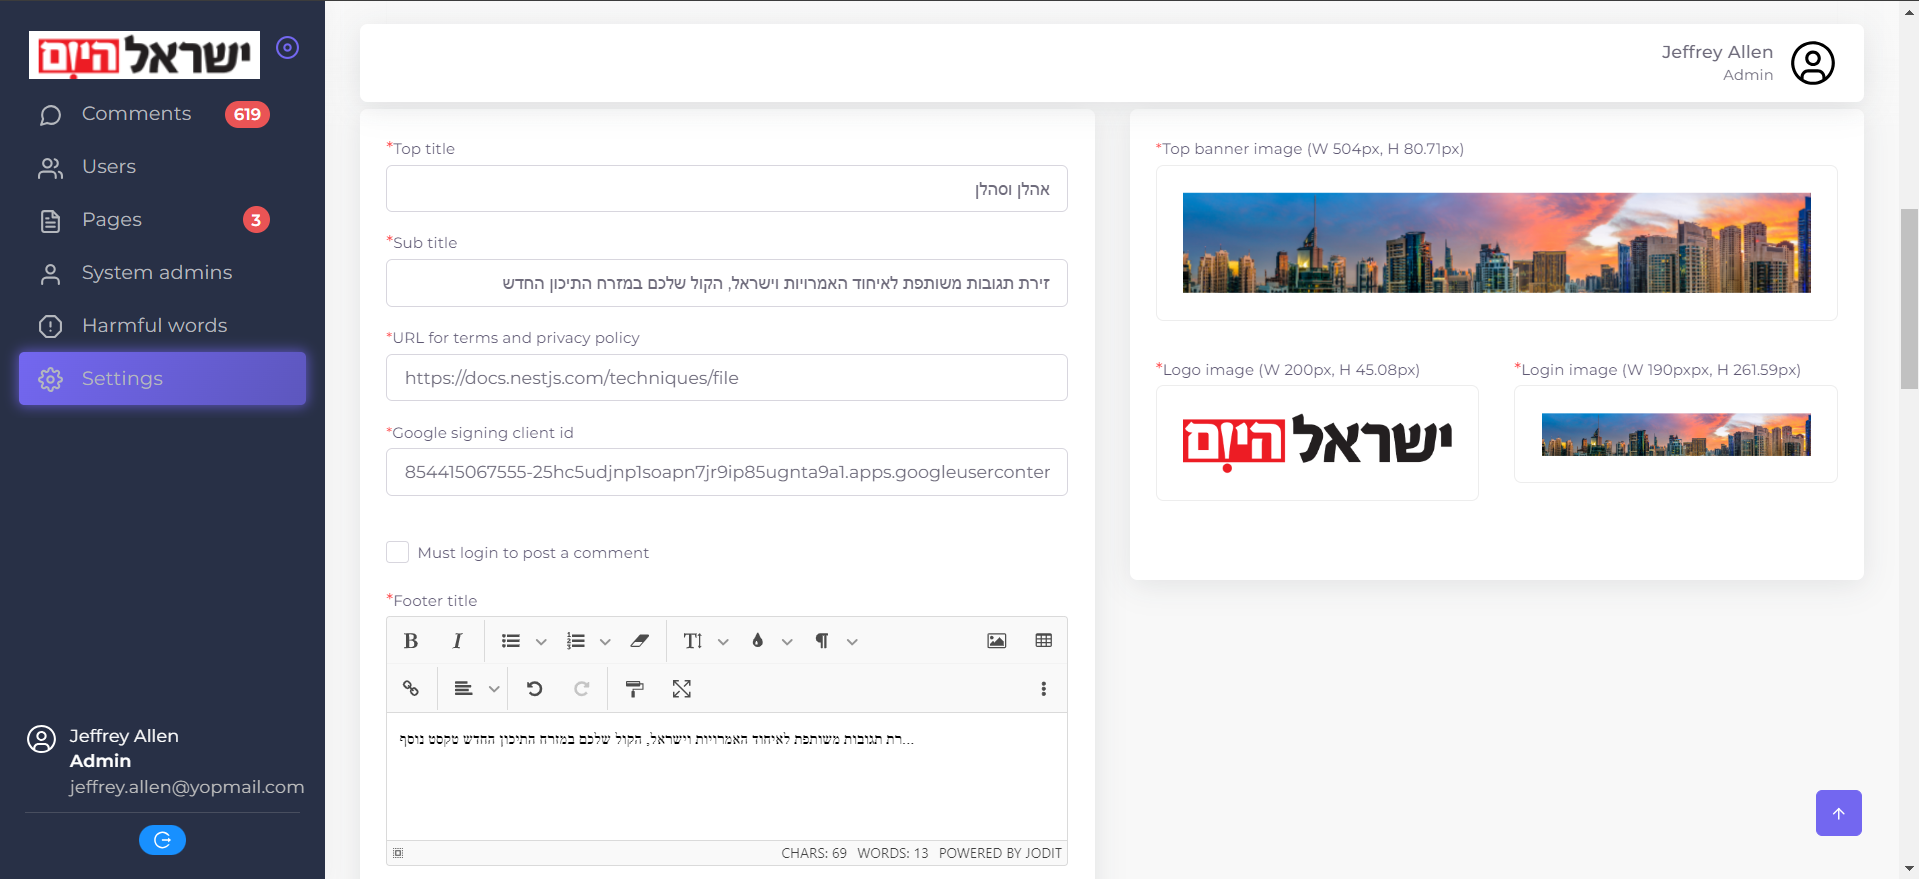
Task: Click Jeffrey Allen name in header
Action: click(x=1717, y=52)
